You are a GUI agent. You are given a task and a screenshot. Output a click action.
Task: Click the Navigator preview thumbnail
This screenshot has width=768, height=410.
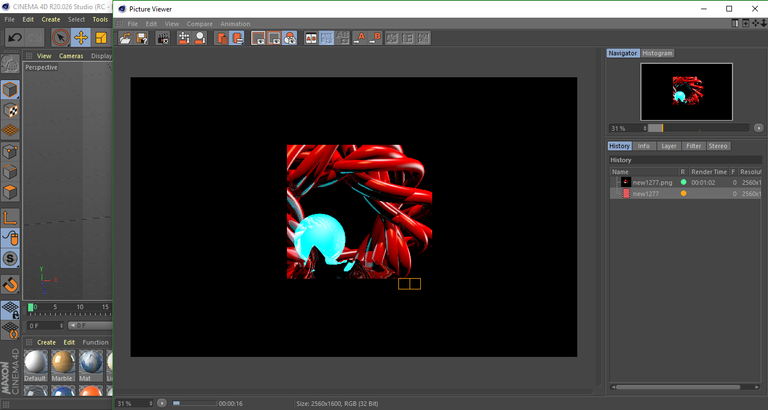[686, 92]
